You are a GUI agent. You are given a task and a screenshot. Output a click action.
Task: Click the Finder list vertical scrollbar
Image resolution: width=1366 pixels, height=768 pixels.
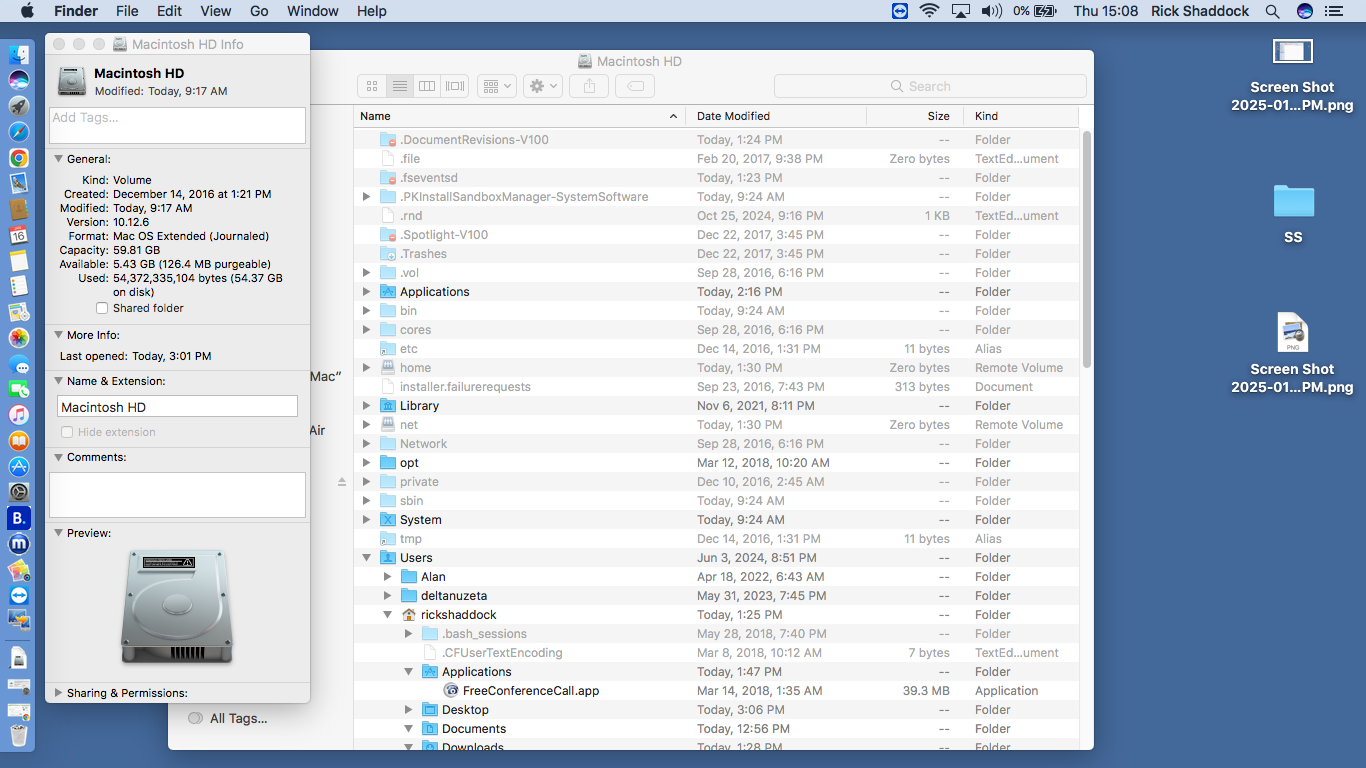click(1086, 250)
